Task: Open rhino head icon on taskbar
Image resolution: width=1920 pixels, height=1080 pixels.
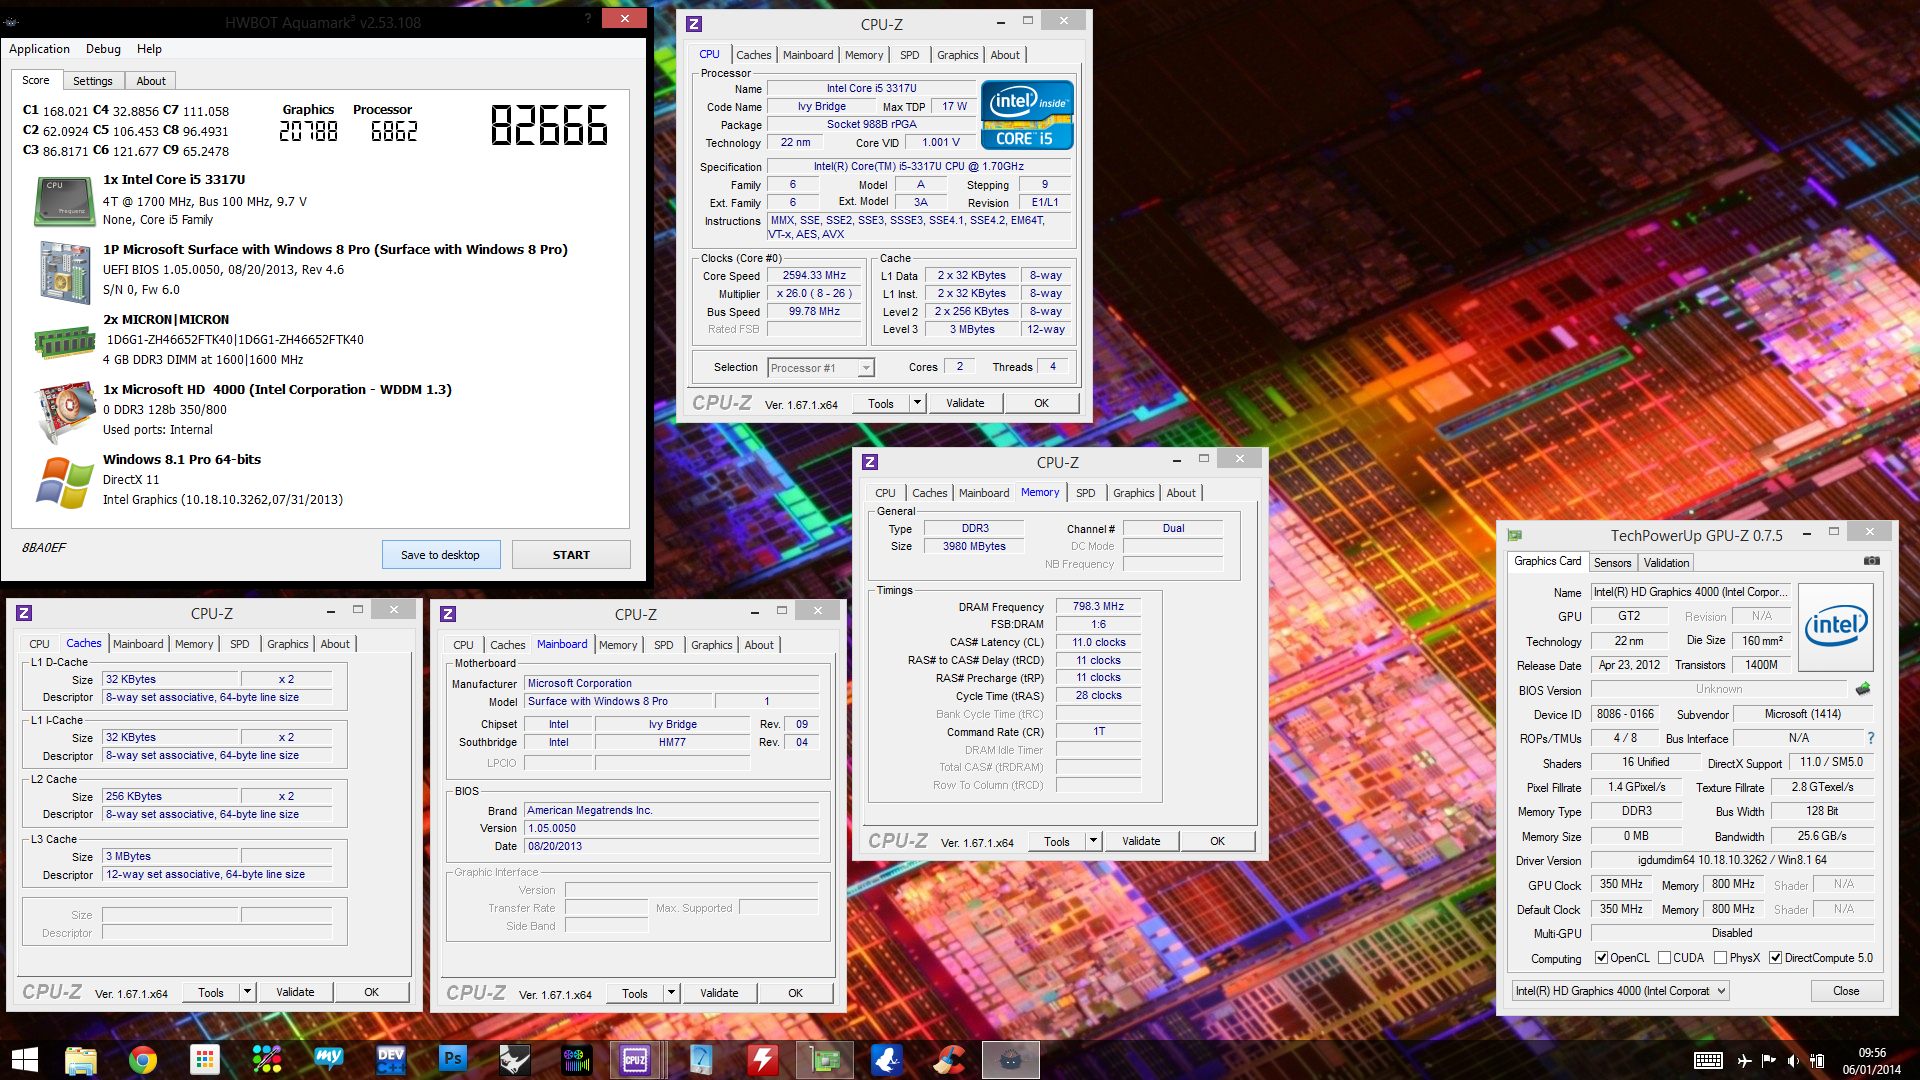Action: tap(515, 1060)
